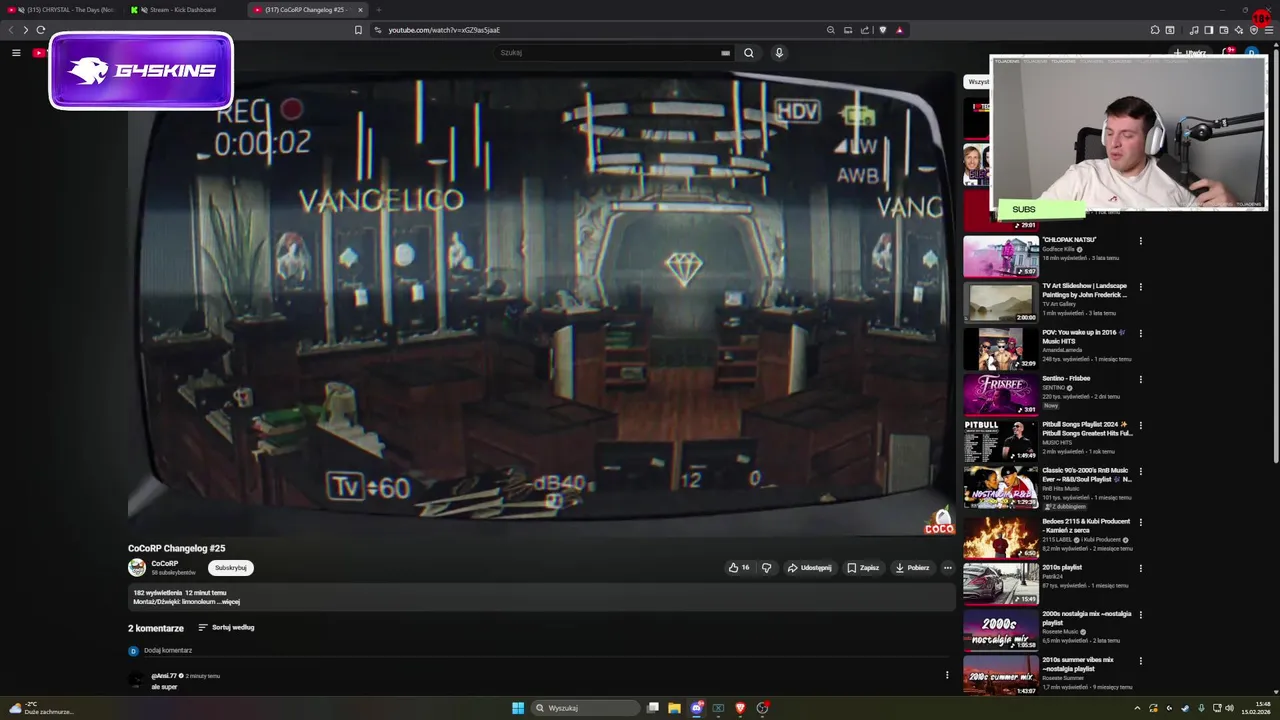1280x720 pixels.
Task: Open Sentino - Frisbee video thumbnail
Action: click(x=1001, y=395)
